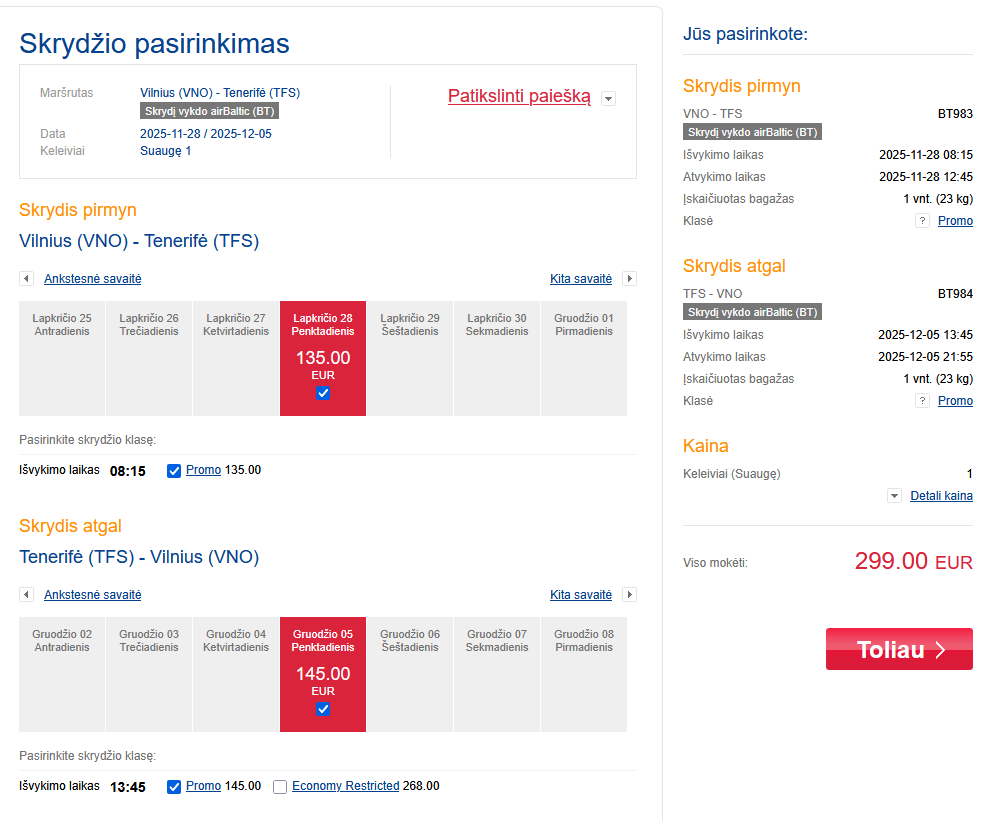This screenshot has height=821, width=999.
Task: Click Ankstesnė savaitė link for outbound flight
Action: click(x=93, y=279)
